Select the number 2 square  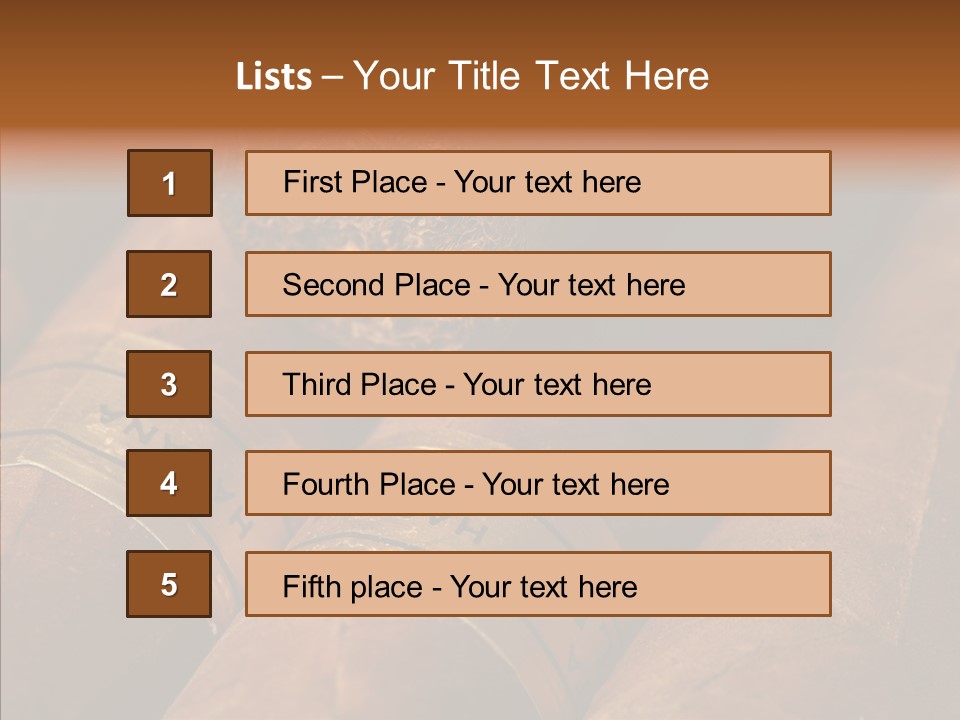(169, 284)
